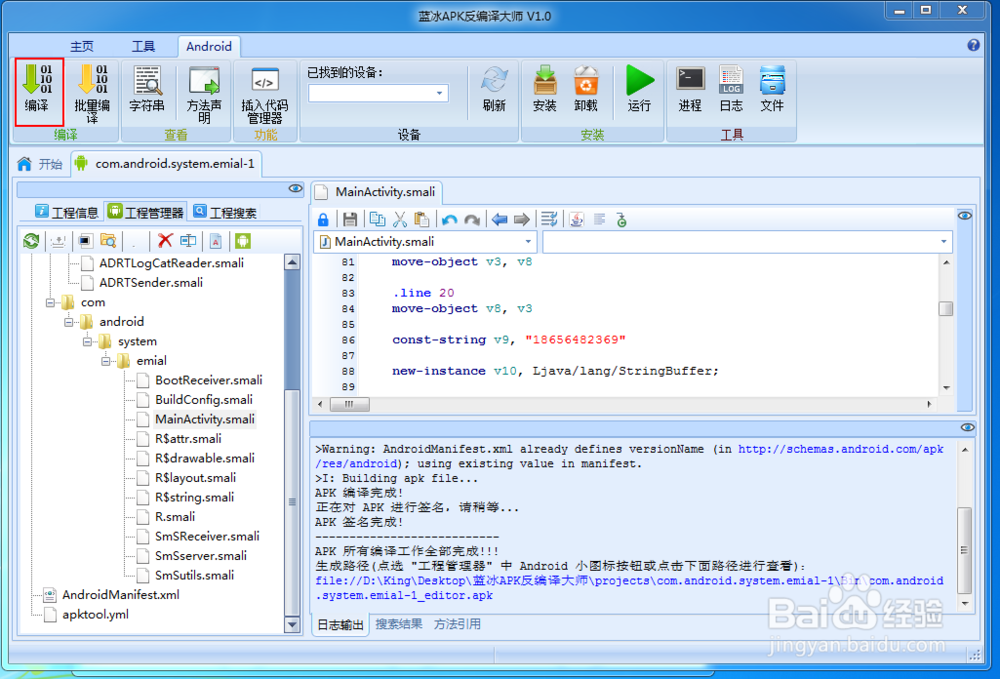Click the Java convert icon in editor toolbar
Image resolution: width=1000 pixels, height=679 pixels.
point(577,220)
